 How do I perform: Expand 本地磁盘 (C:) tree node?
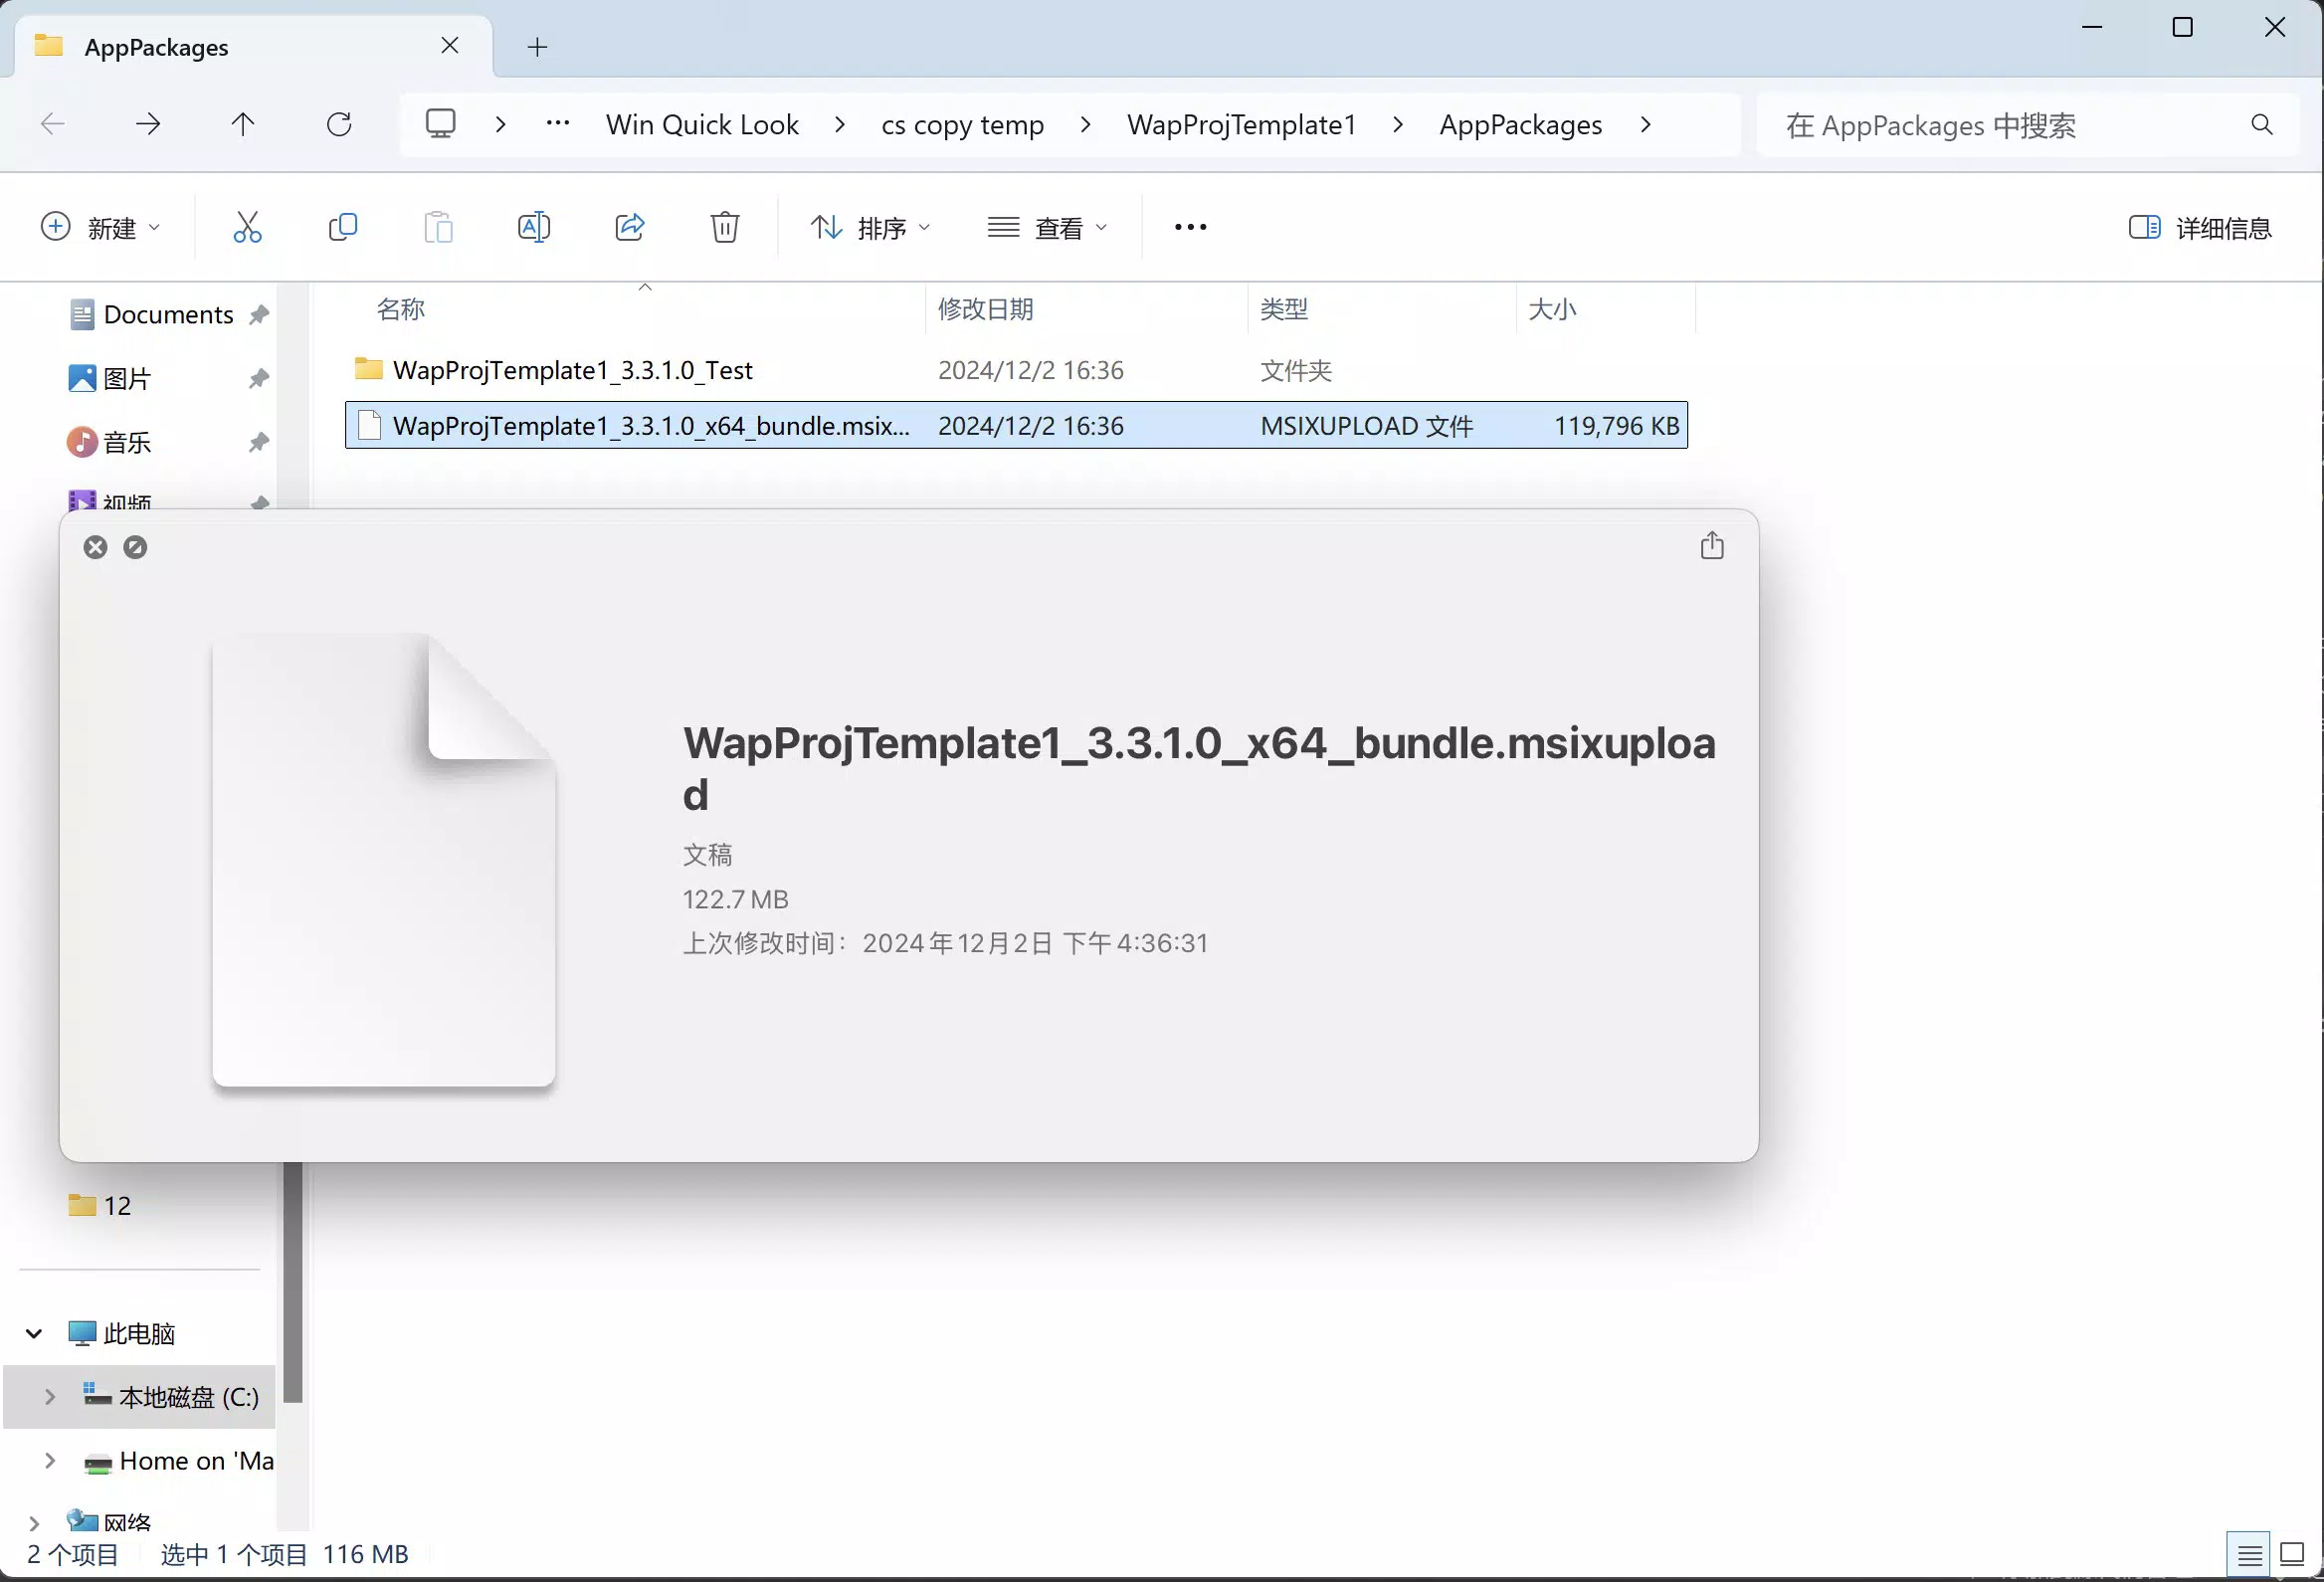(x=50, y=1397)
